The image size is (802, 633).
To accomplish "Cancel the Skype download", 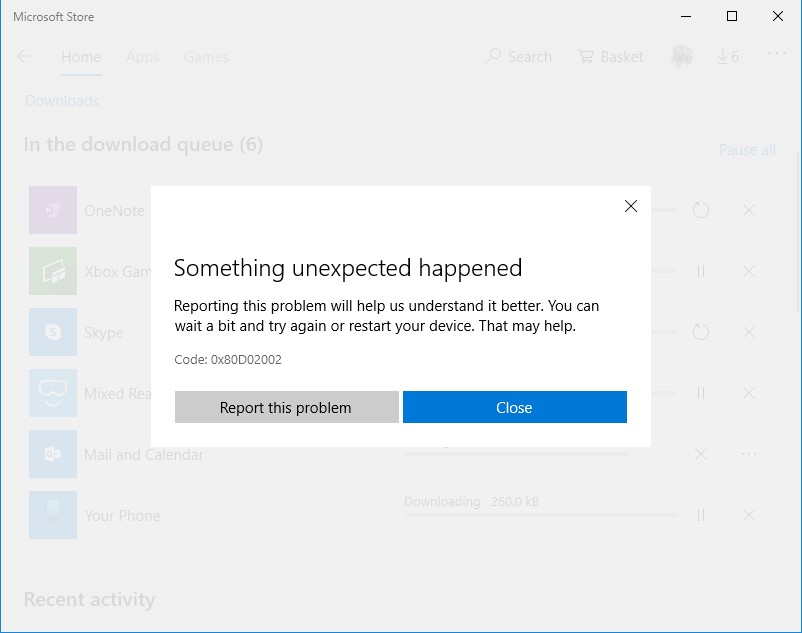I will (x=749, y=332).
